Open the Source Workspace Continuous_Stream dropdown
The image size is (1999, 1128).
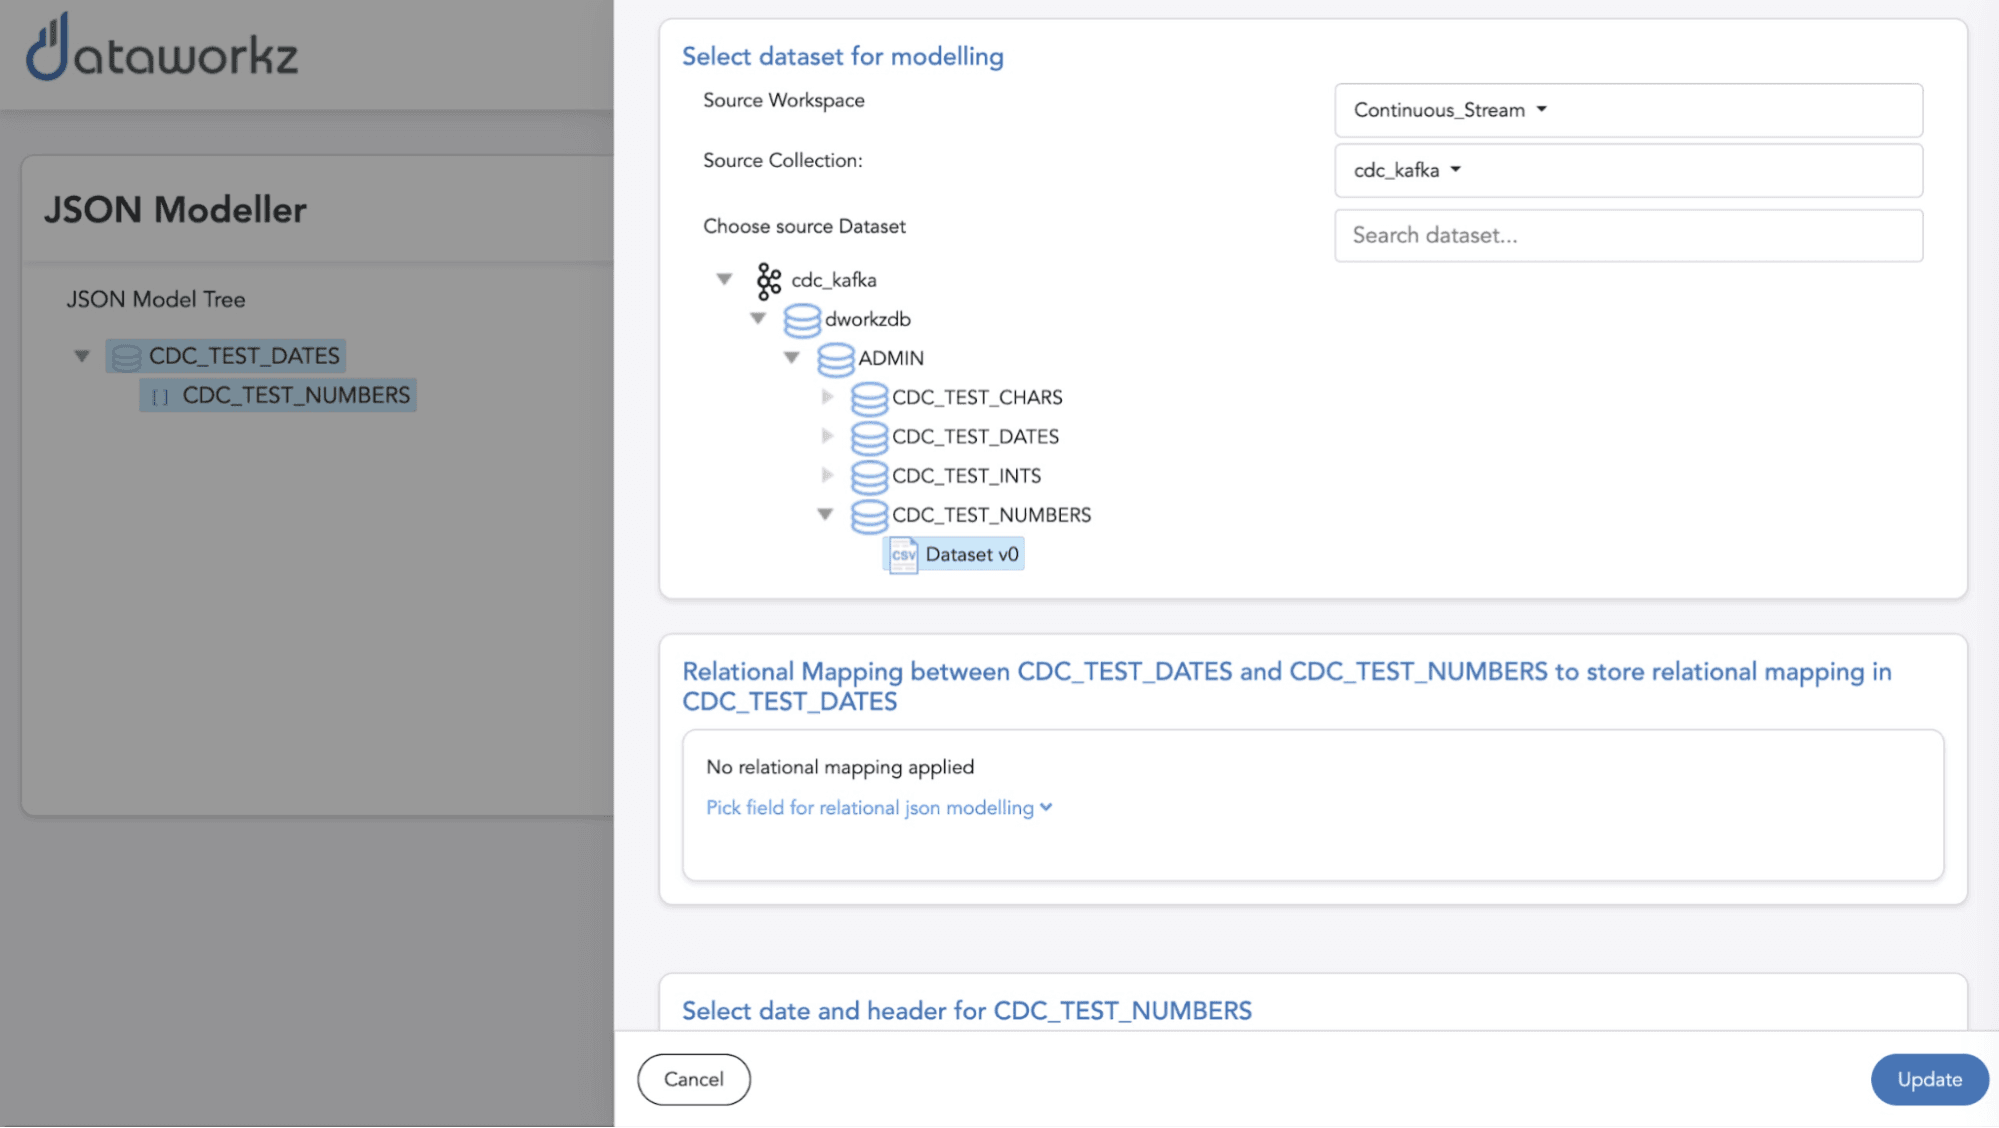click(x=1450, y=110)
